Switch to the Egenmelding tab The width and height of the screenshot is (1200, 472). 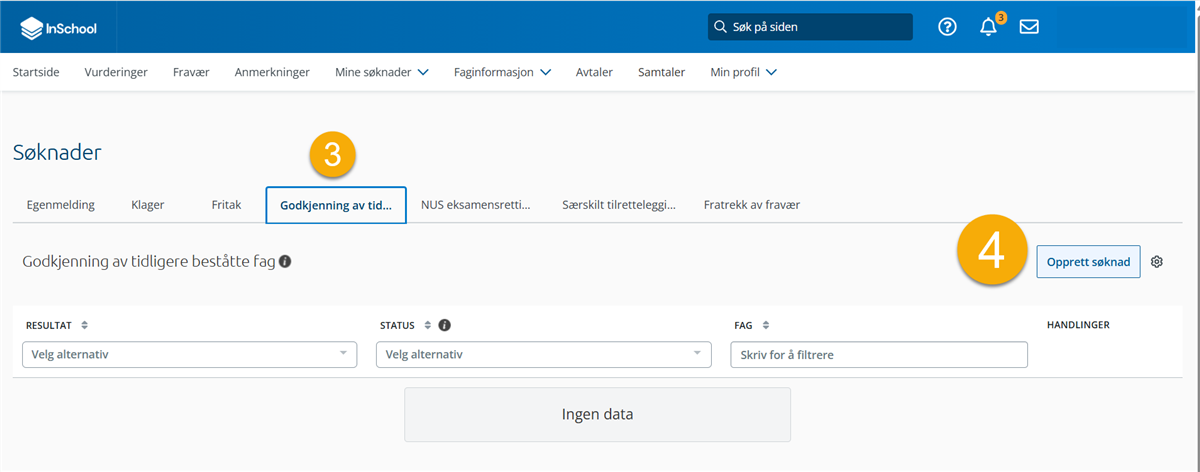pos(61,204)
